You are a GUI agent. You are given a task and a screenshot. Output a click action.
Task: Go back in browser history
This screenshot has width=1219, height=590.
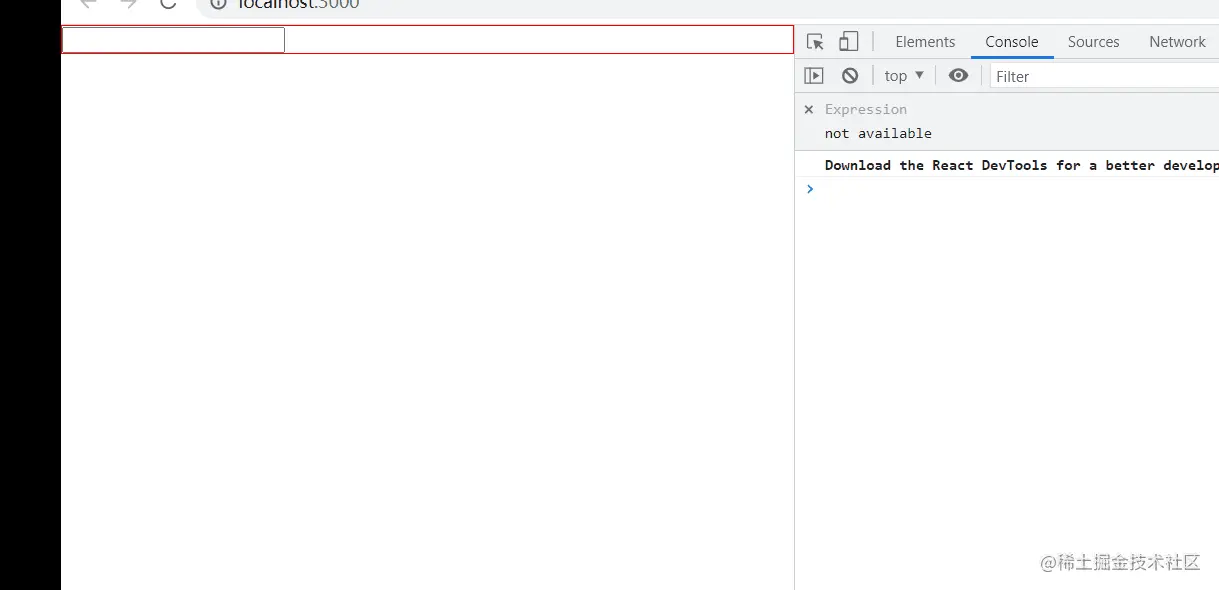(x=88, y=5)
